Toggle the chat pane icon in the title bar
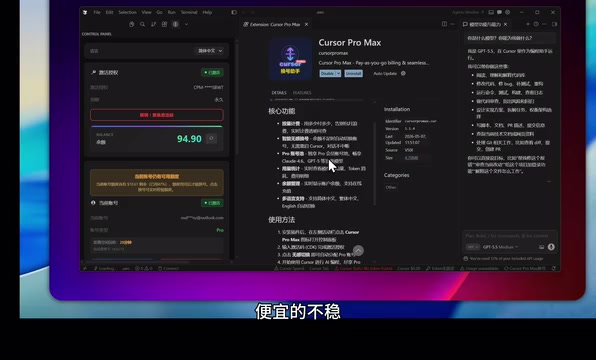Viewport: 596px width, 360px height. click(x=499, y=12)
